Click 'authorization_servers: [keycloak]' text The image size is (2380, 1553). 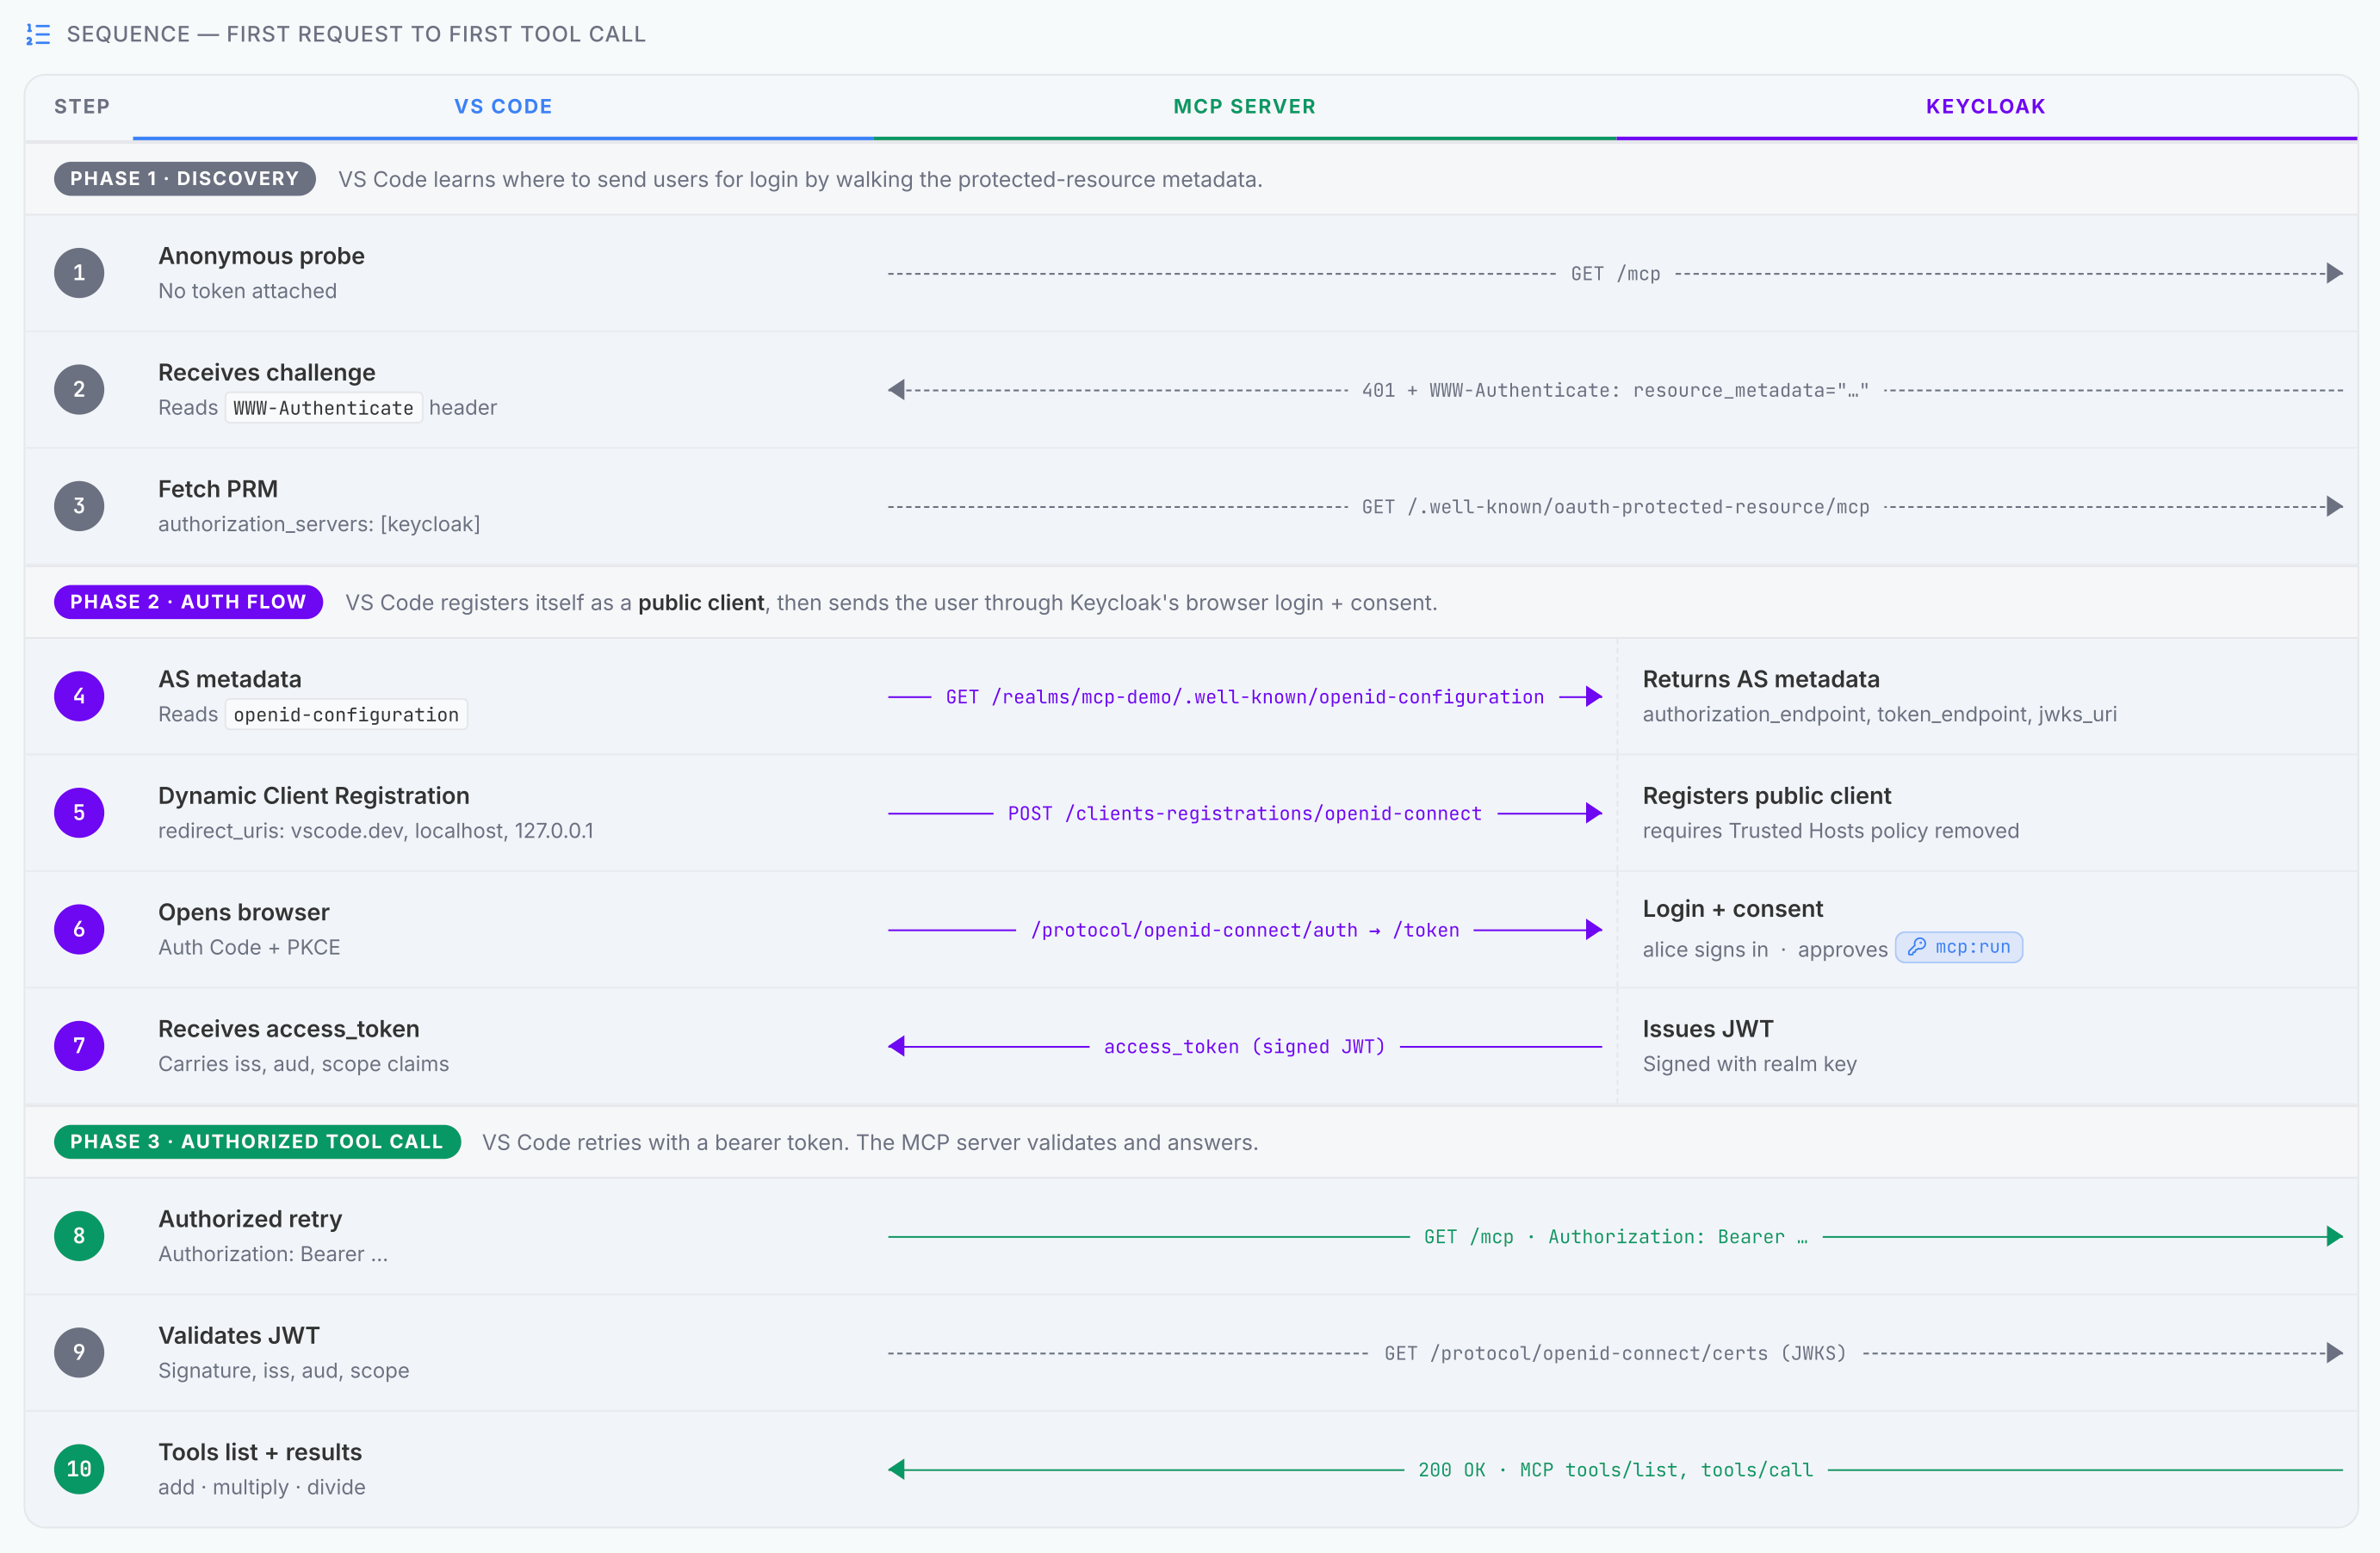319,523
